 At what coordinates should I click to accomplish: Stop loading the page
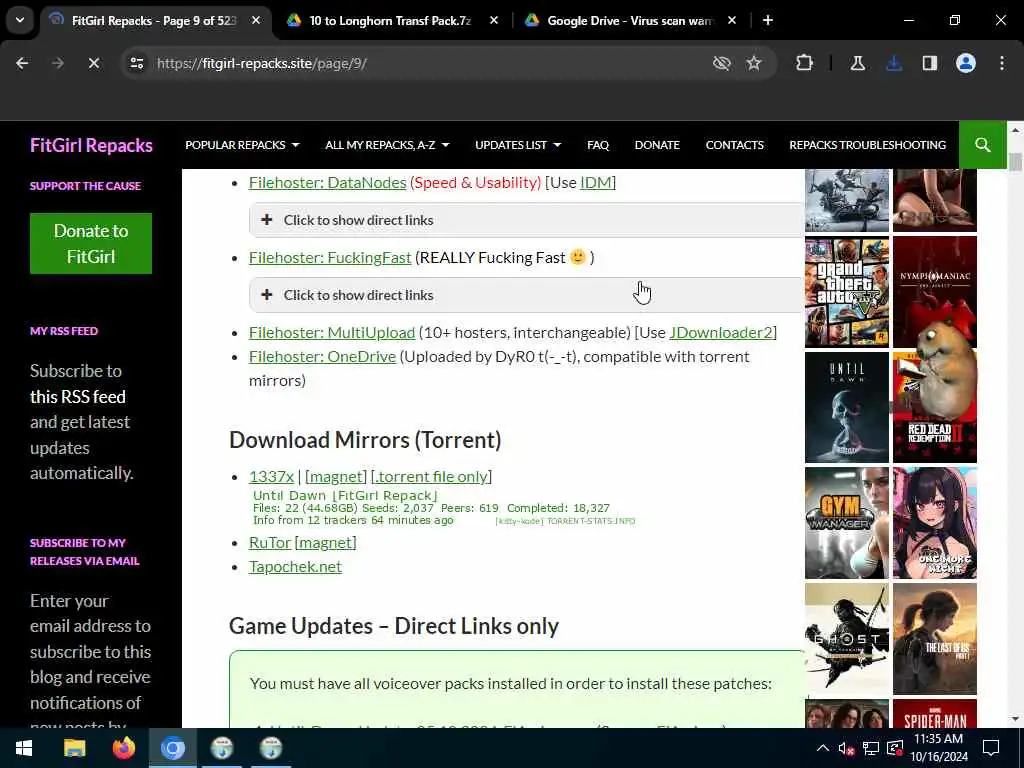click(93, 63)
